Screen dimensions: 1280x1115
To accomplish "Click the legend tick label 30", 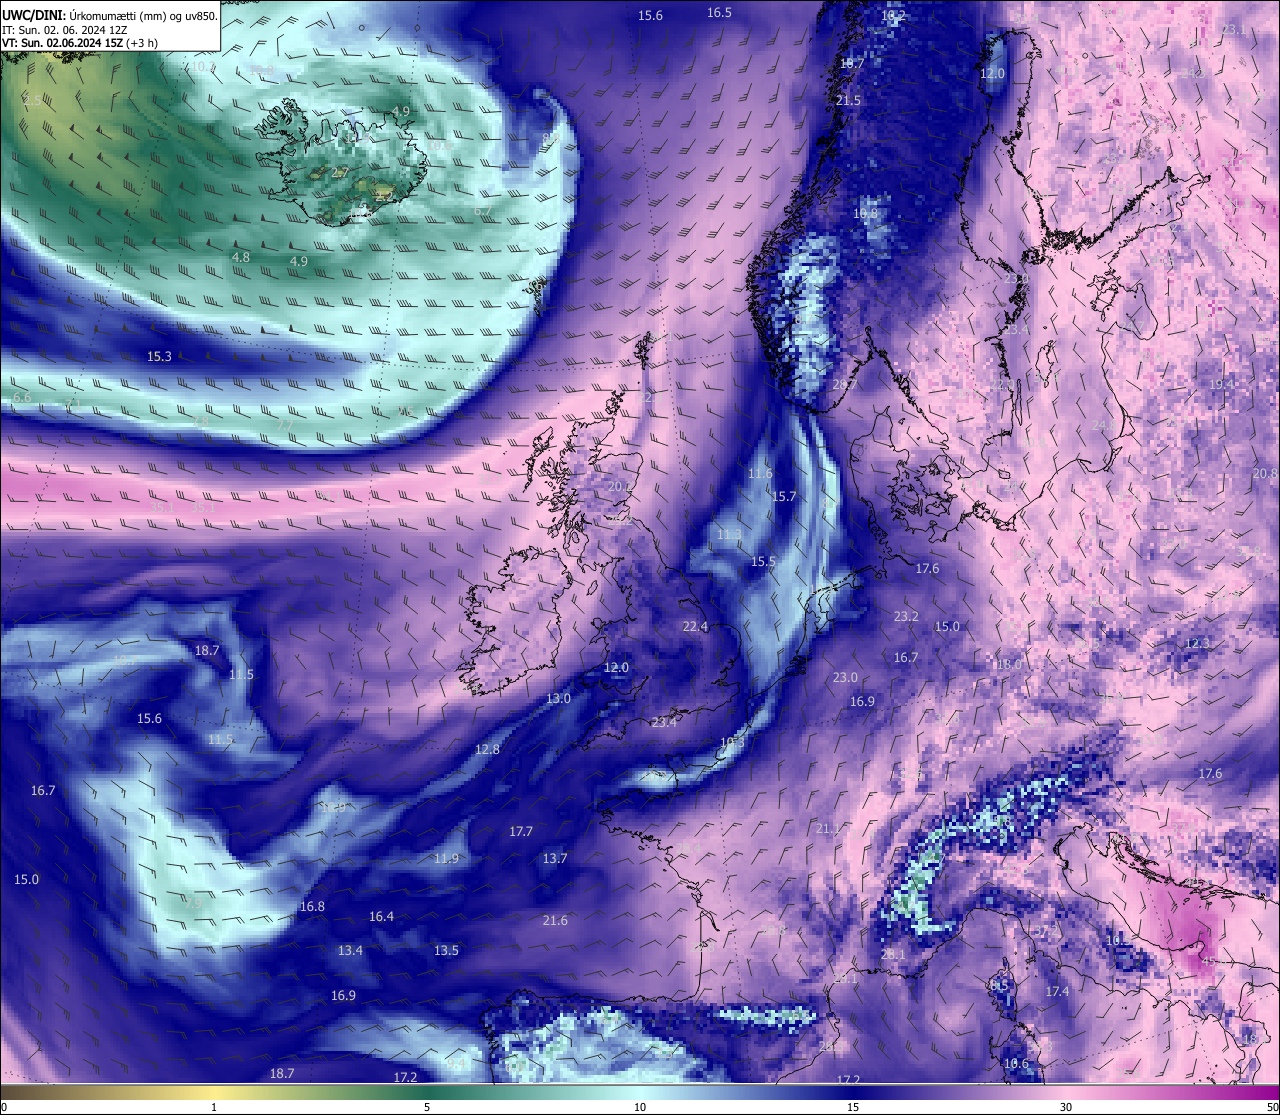I will click(1066, 1107).
